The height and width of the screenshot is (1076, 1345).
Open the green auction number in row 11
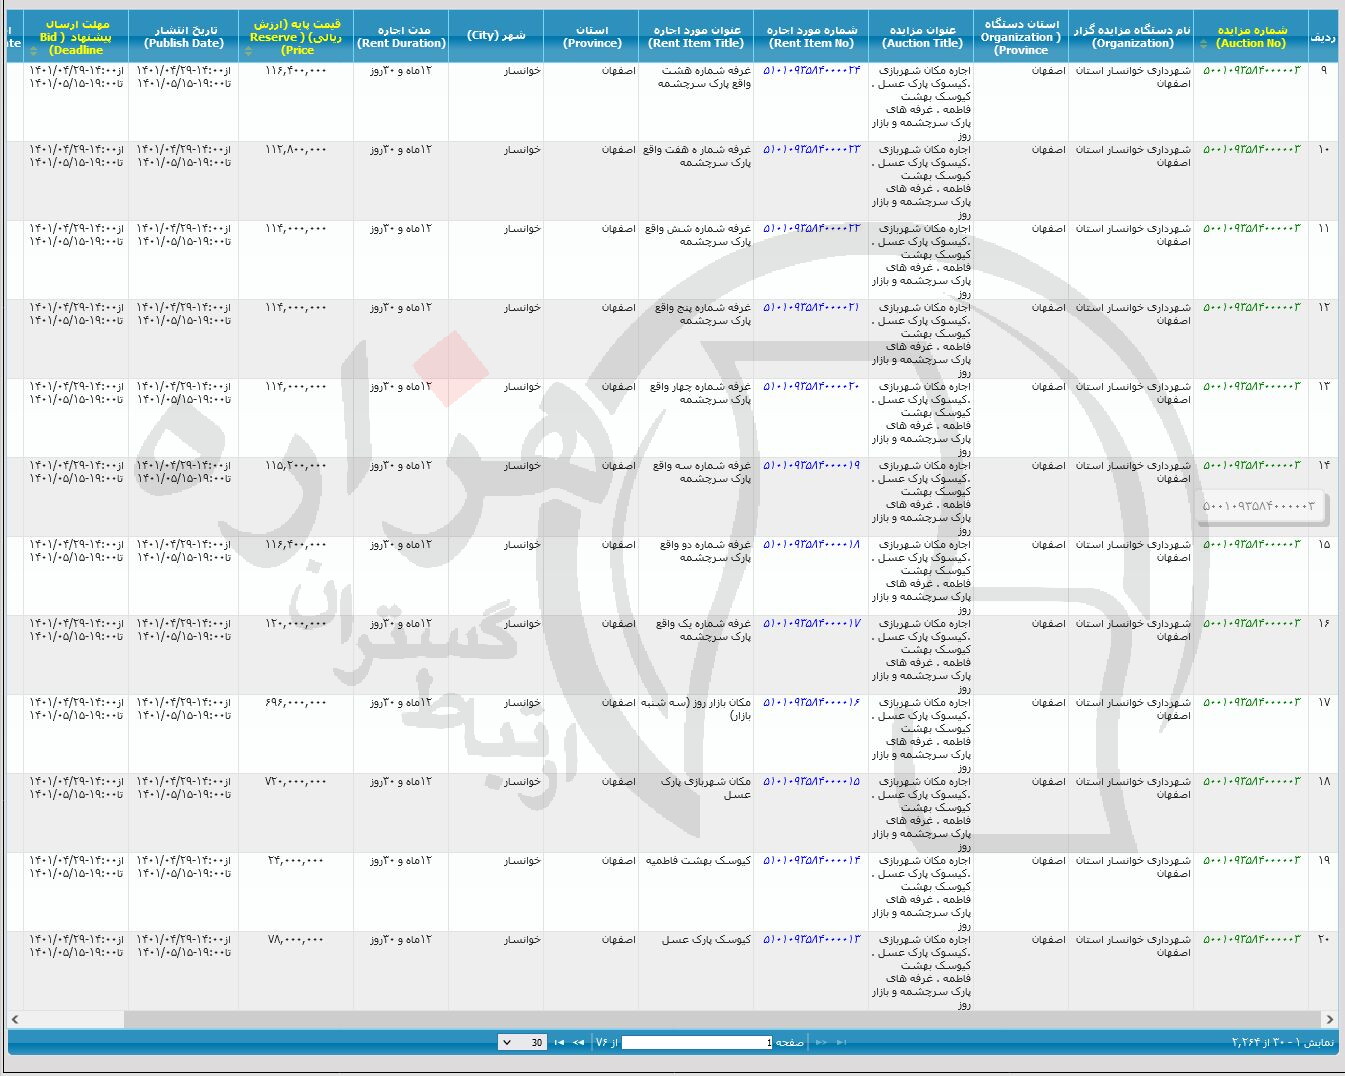(x=1251, y=229)
